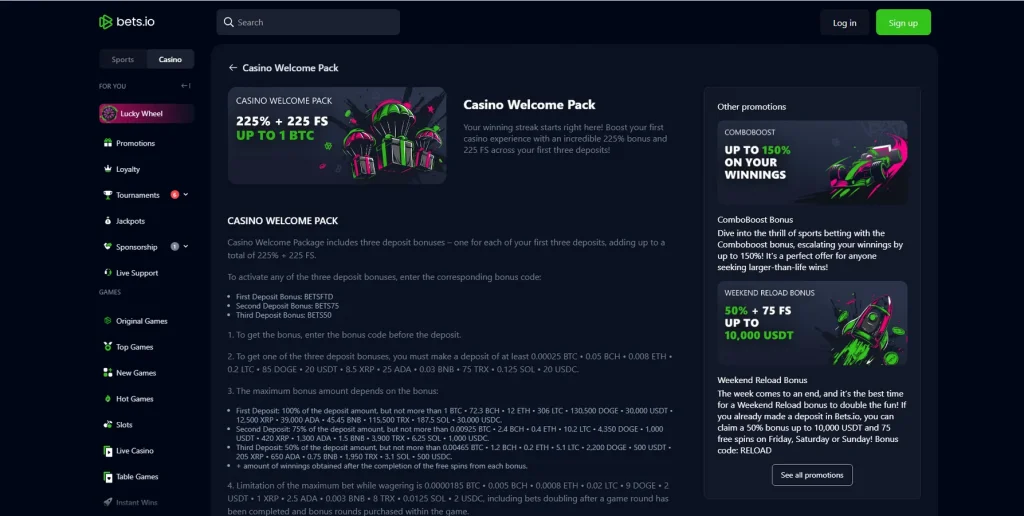Screen dimensions: 1024x516
Task: Open the Weekend Reload Bonus banner
Action: click(812, 323)
